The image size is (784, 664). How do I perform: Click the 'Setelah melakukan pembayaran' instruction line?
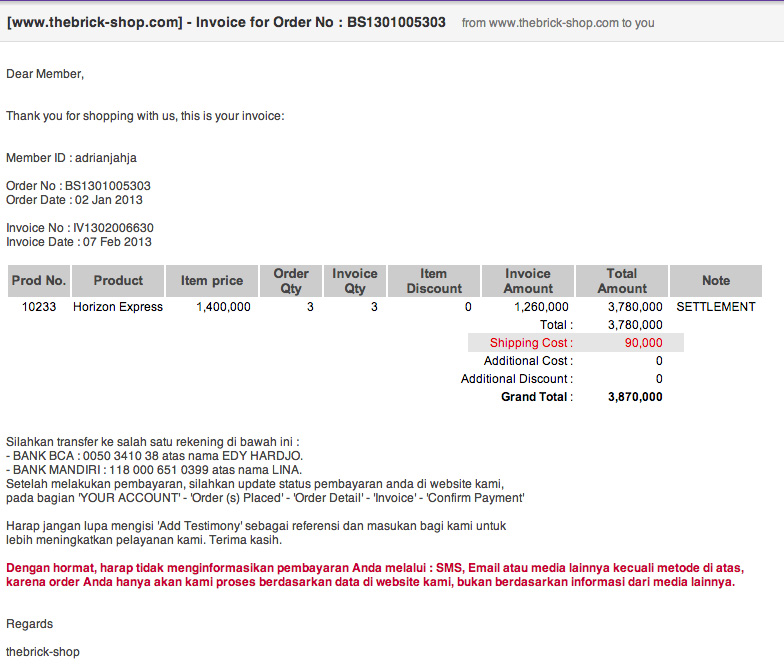[255, 484]
